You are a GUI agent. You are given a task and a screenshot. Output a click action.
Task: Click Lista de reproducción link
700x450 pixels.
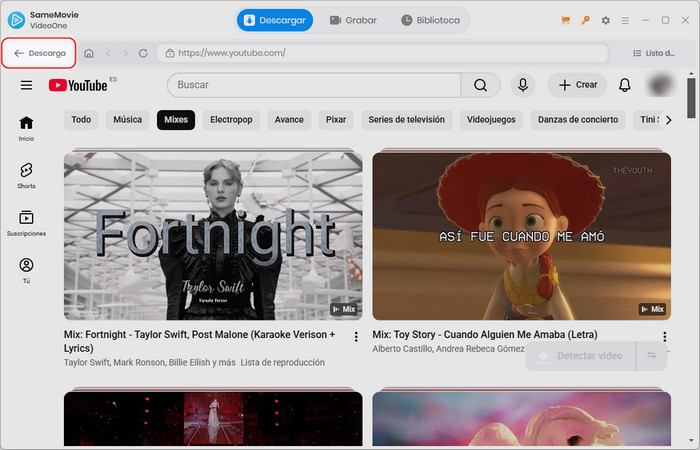[x=283, y=362]
